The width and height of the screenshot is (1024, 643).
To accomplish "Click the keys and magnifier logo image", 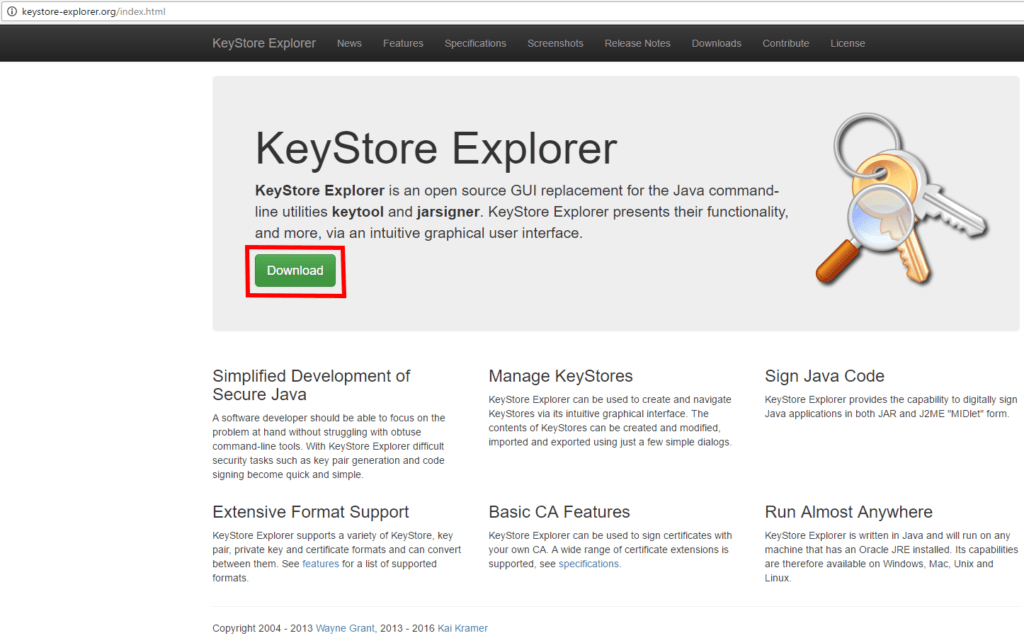I will [x=902, y=199].
